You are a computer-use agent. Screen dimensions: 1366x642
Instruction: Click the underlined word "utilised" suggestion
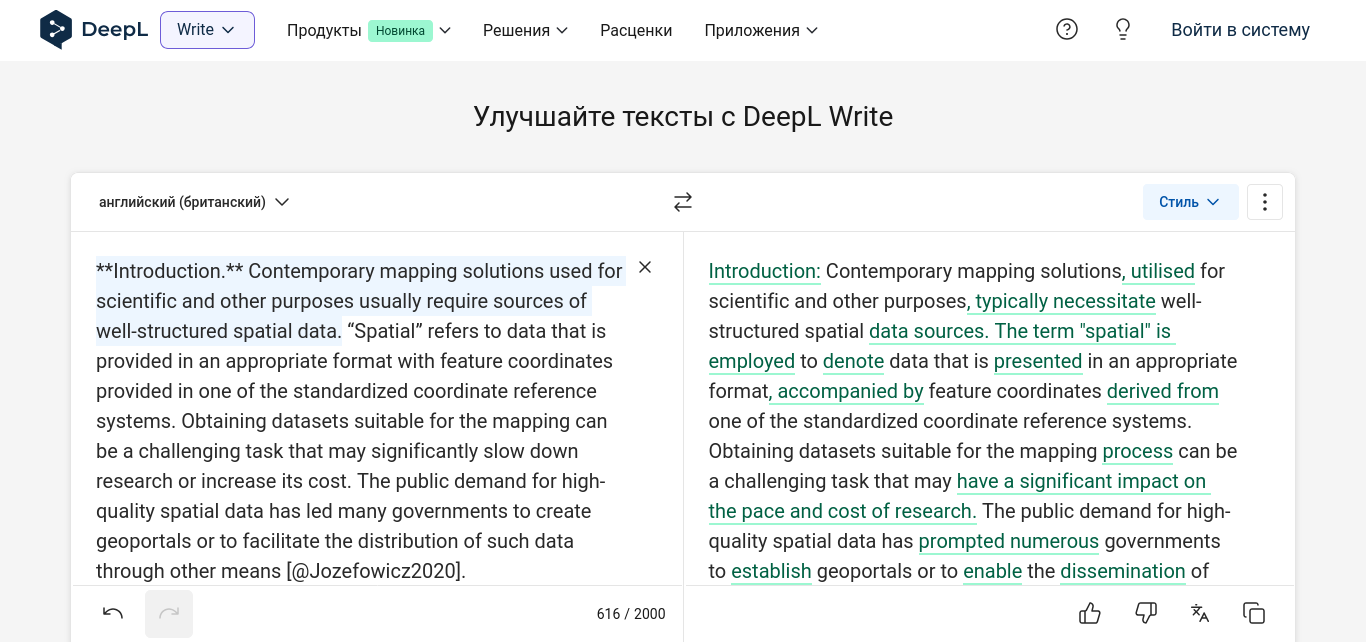pyautogui.click(x=1162, y=271)
